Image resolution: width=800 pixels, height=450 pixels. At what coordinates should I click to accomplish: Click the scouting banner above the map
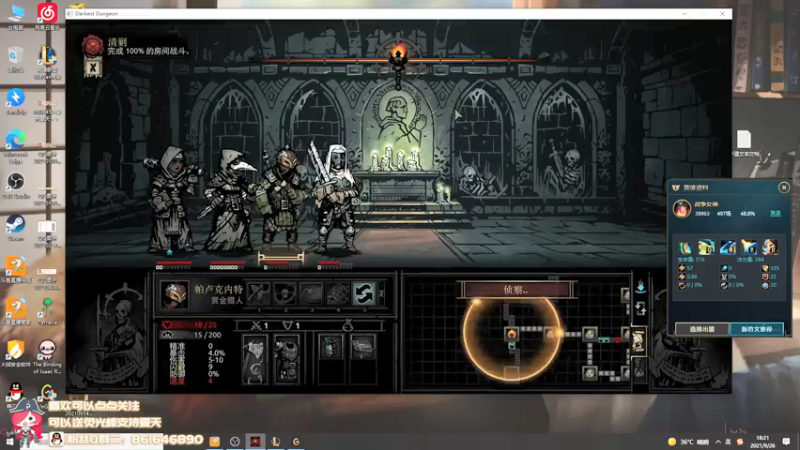coord(516,289)
